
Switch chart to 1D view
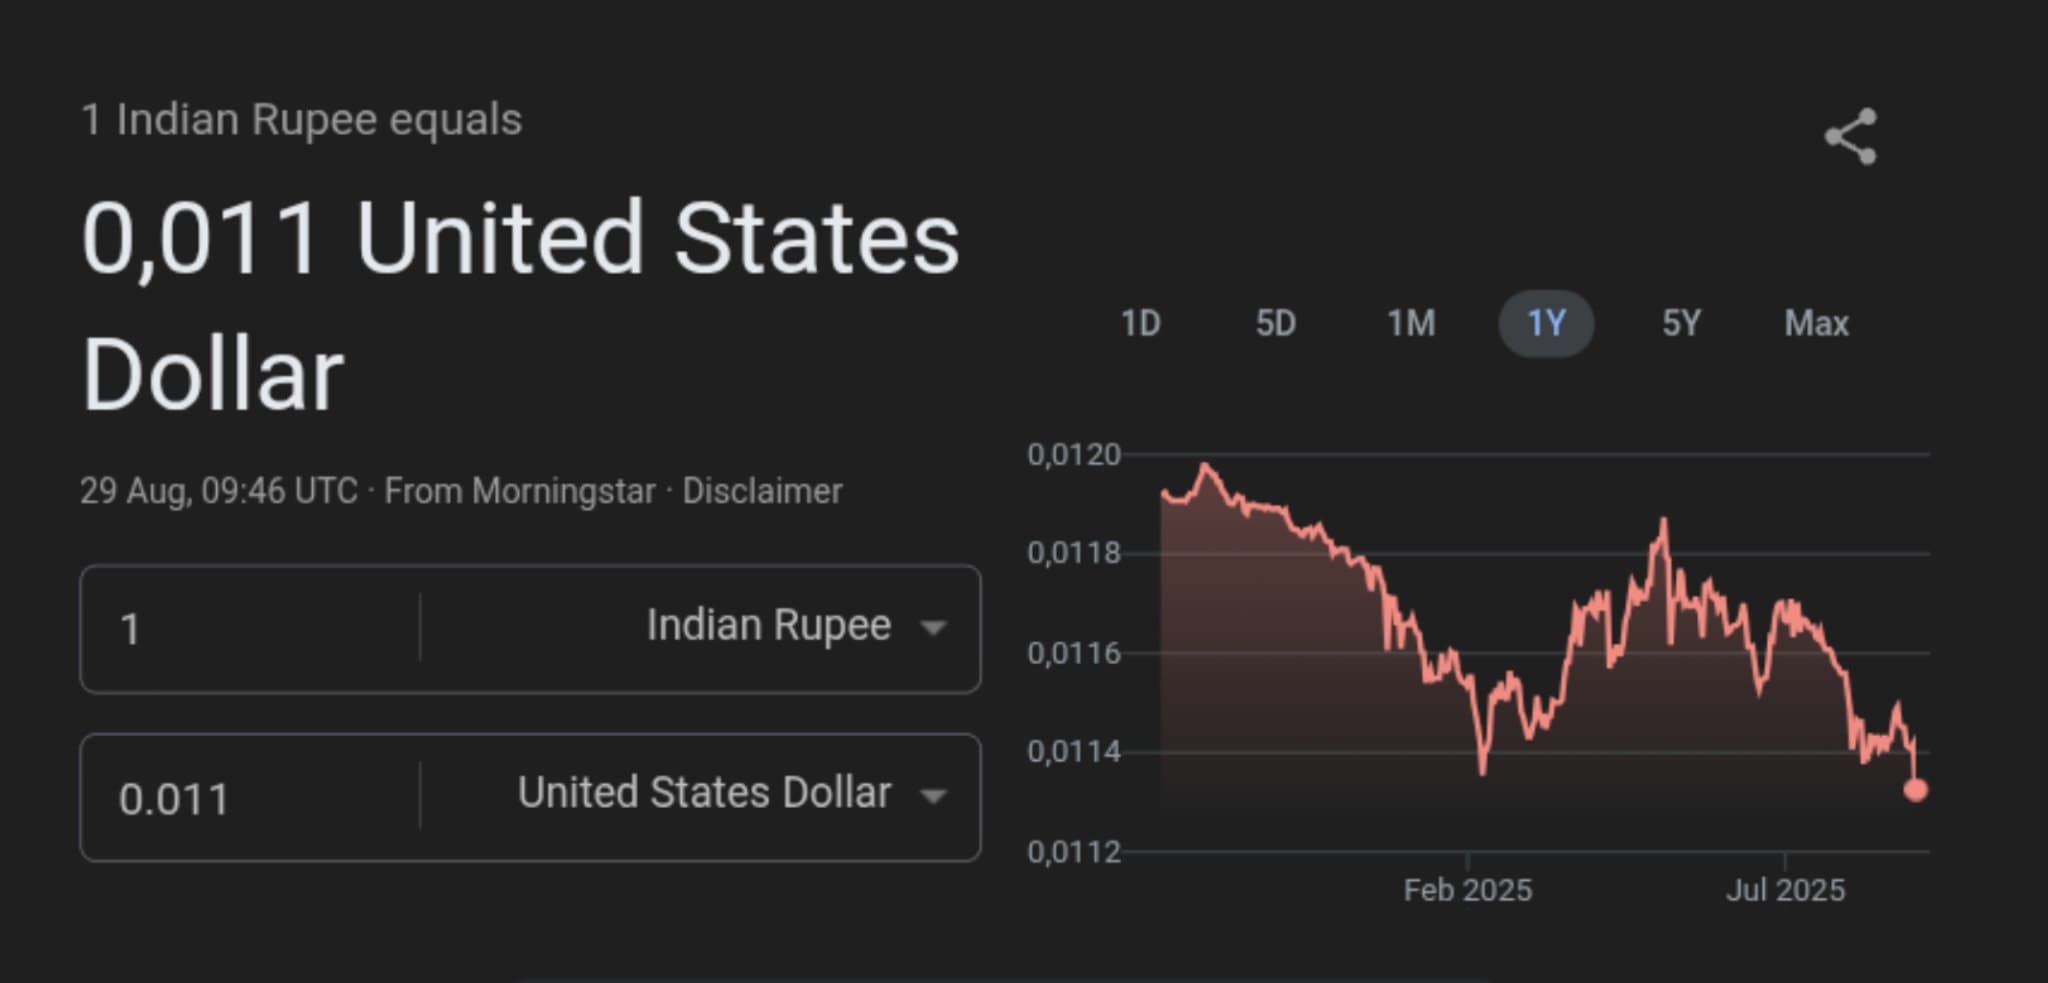(x=1143, y=323)
